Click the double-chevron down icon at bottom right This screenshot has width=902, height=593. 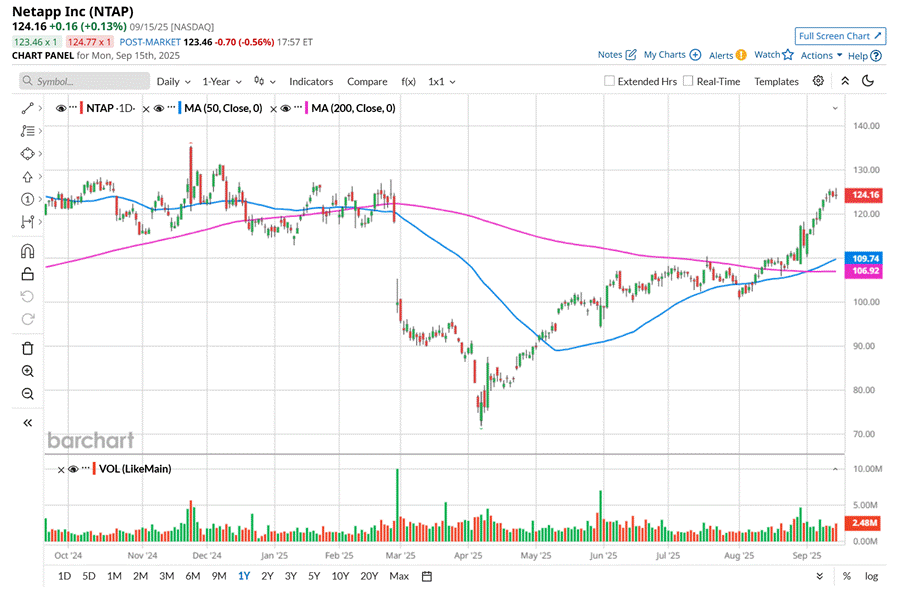(820, 576)
